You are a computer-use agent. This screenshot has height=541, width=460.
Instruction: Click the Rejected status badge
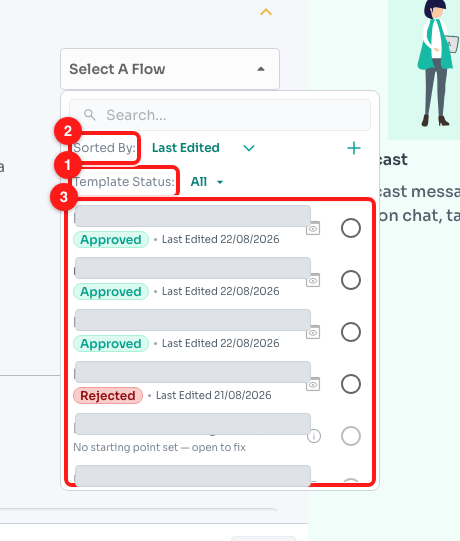click(108, 395)
